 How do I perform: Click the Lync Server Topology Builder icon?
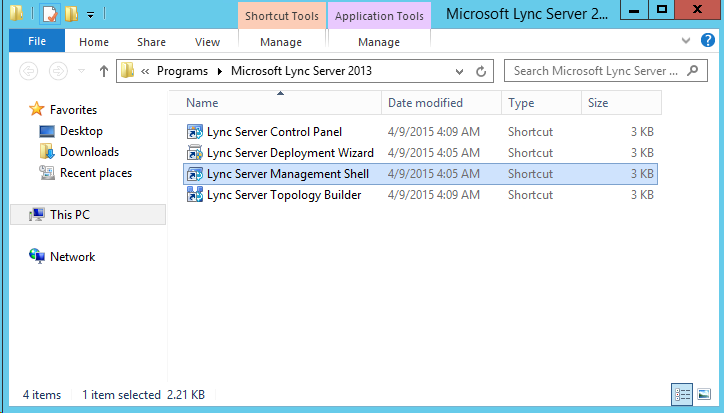click(195, 195)
